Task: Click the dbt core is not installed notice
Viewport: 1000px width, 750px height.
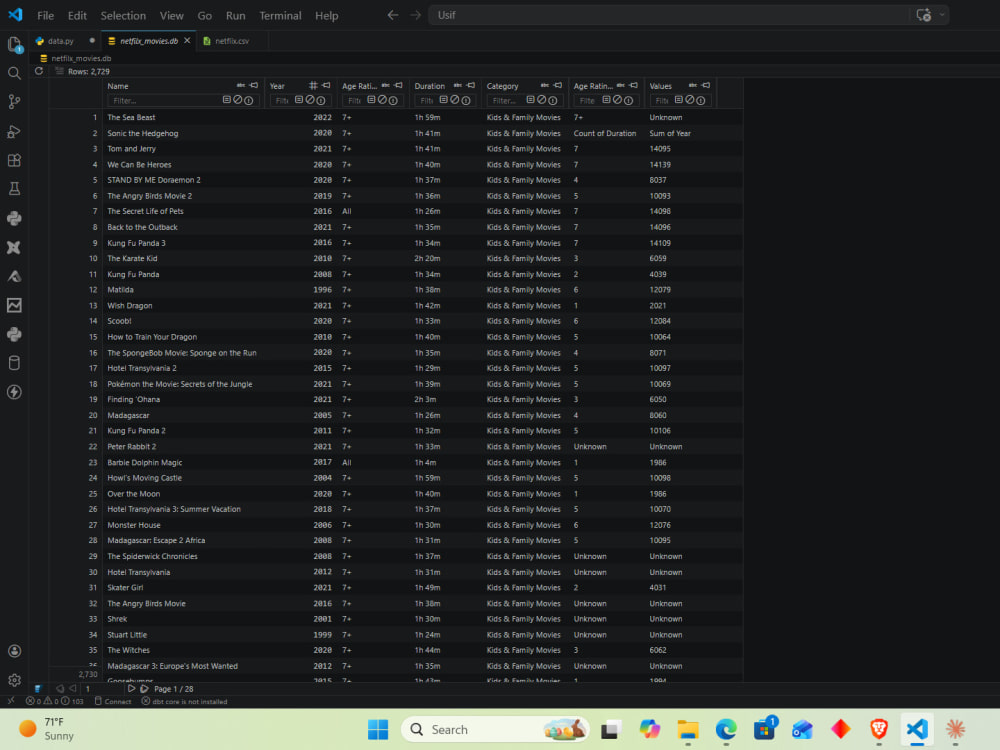Action: (184, 701)
